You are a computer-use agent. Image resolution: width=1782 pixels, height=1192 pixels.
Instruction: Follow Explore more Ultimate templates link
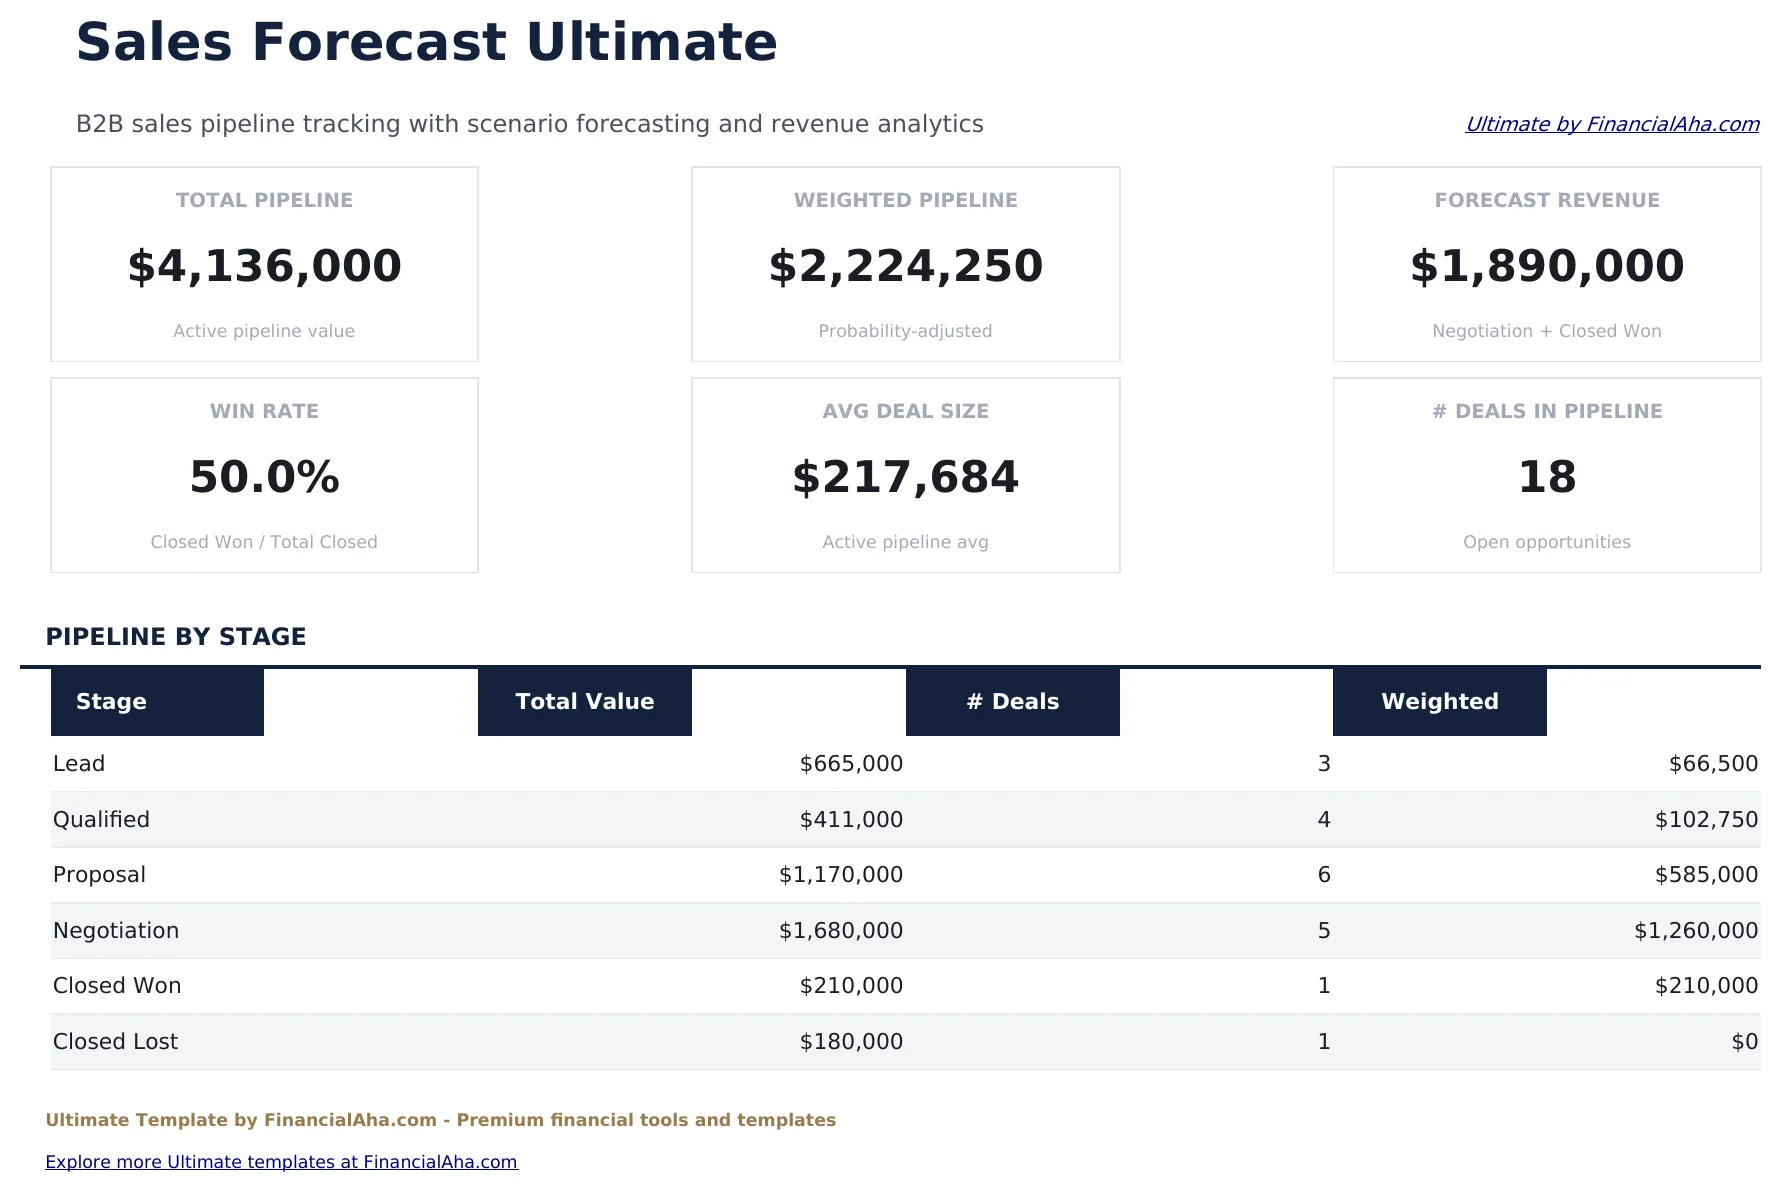[283, 1161]
